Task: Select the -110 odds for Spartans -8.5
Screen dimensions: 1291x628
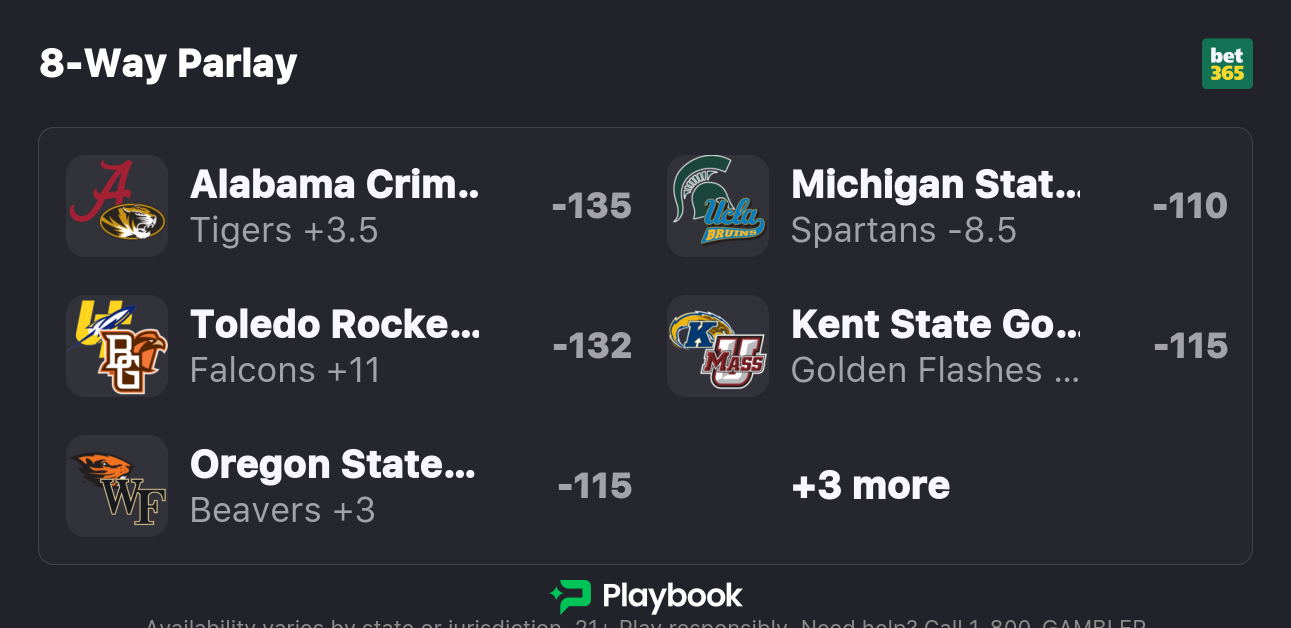Action: pyautogui.click(x=1190, y=206)
